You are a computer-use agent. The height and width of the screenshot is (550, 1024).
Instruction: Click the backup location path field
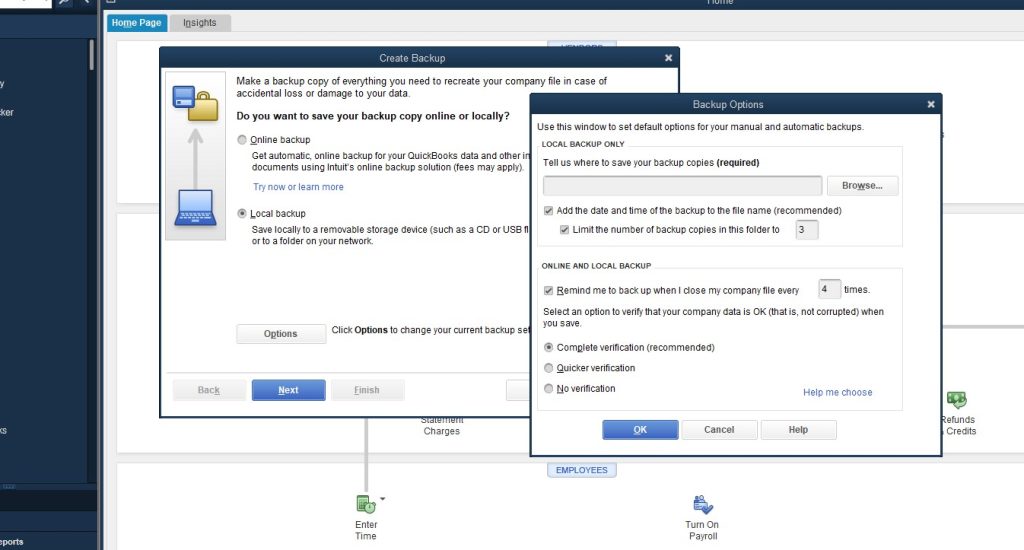(x=682, y=186)
